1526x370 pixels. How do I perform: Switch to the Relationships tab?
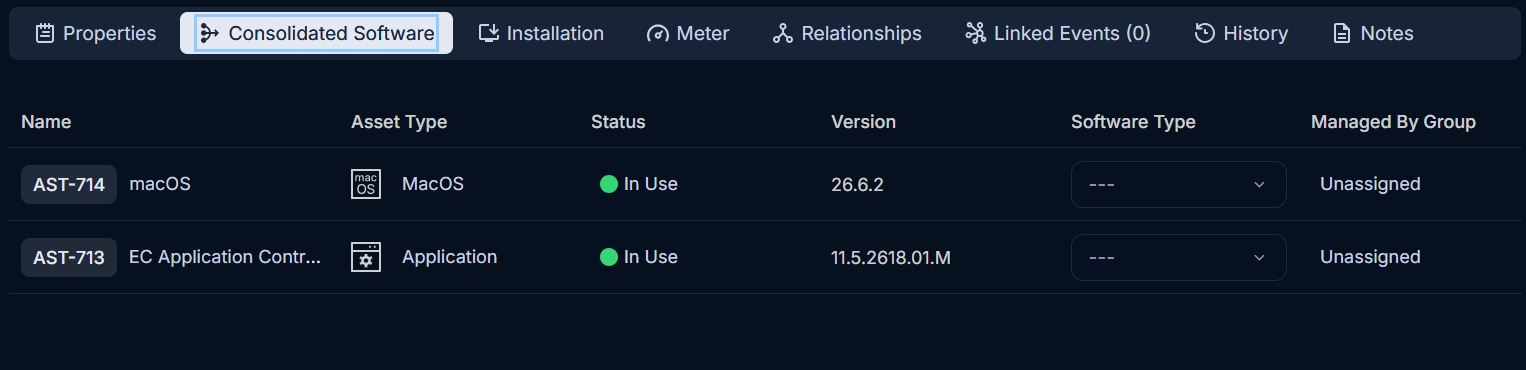pos(847,33)
